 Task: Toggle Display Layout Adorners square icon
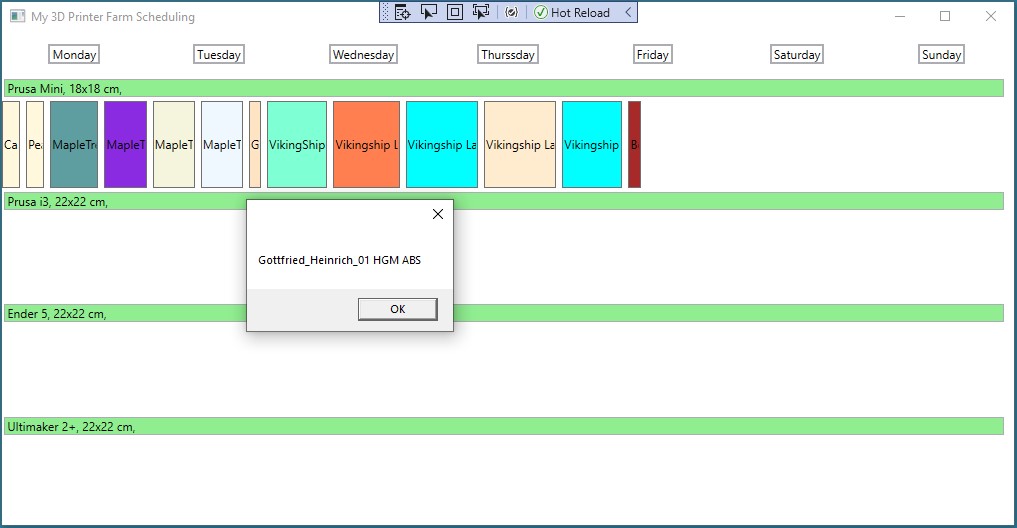pos(455,12)
